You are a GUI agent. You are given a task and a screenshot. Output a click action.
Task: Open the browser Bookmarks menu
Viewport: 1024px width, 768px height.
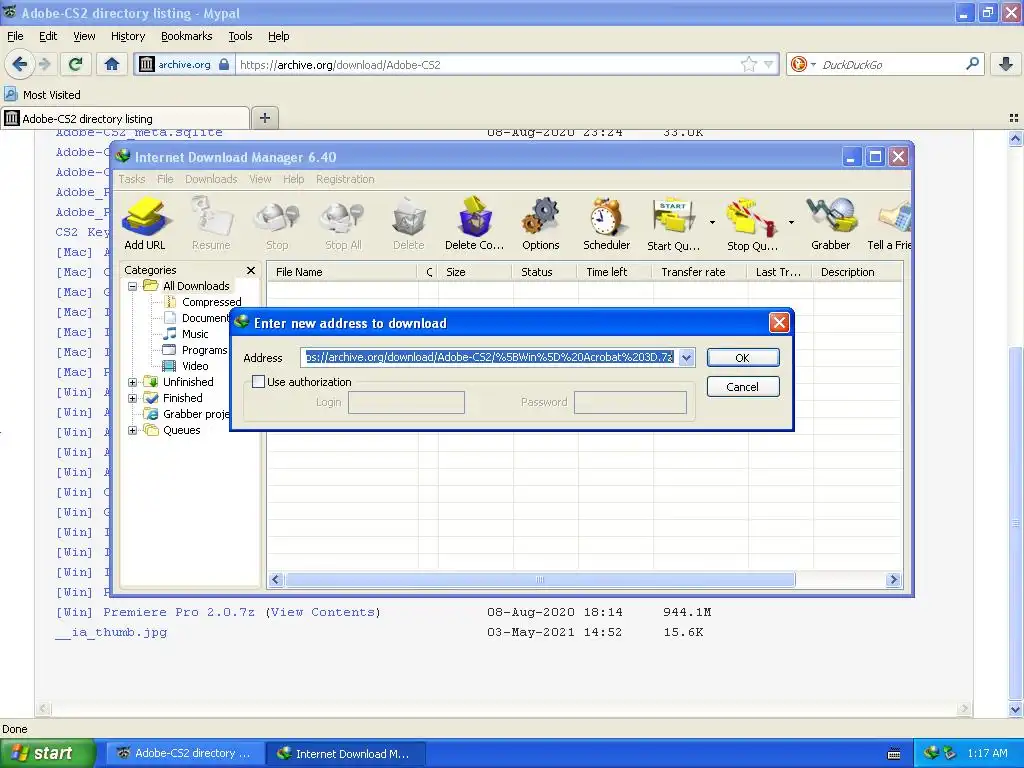point(187,36)
